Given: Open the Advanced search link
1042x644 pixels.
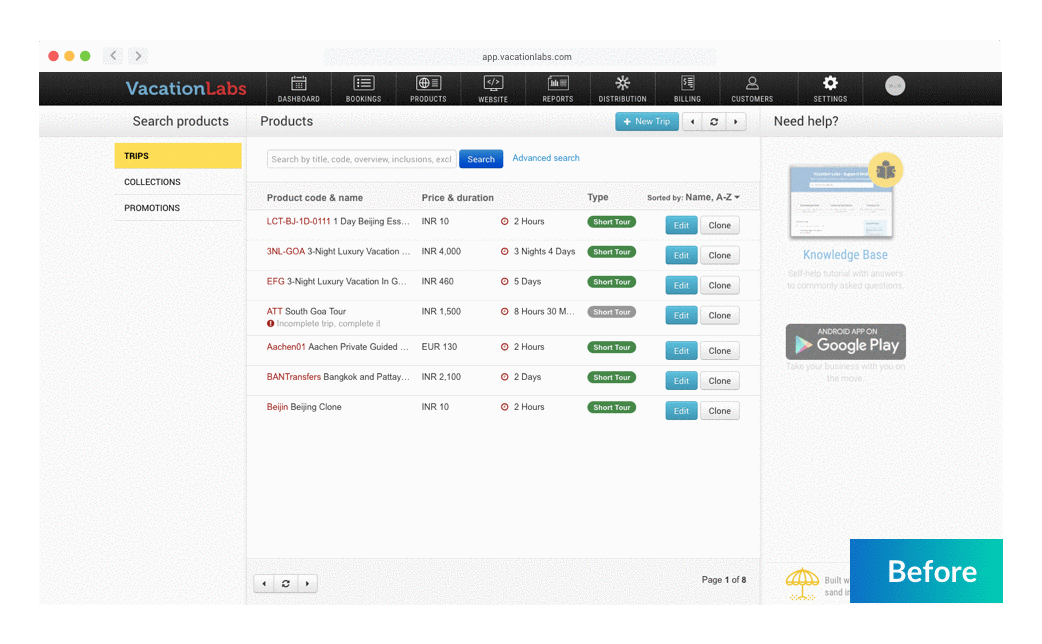Looking at the screenshot, I should pos(546,158).
